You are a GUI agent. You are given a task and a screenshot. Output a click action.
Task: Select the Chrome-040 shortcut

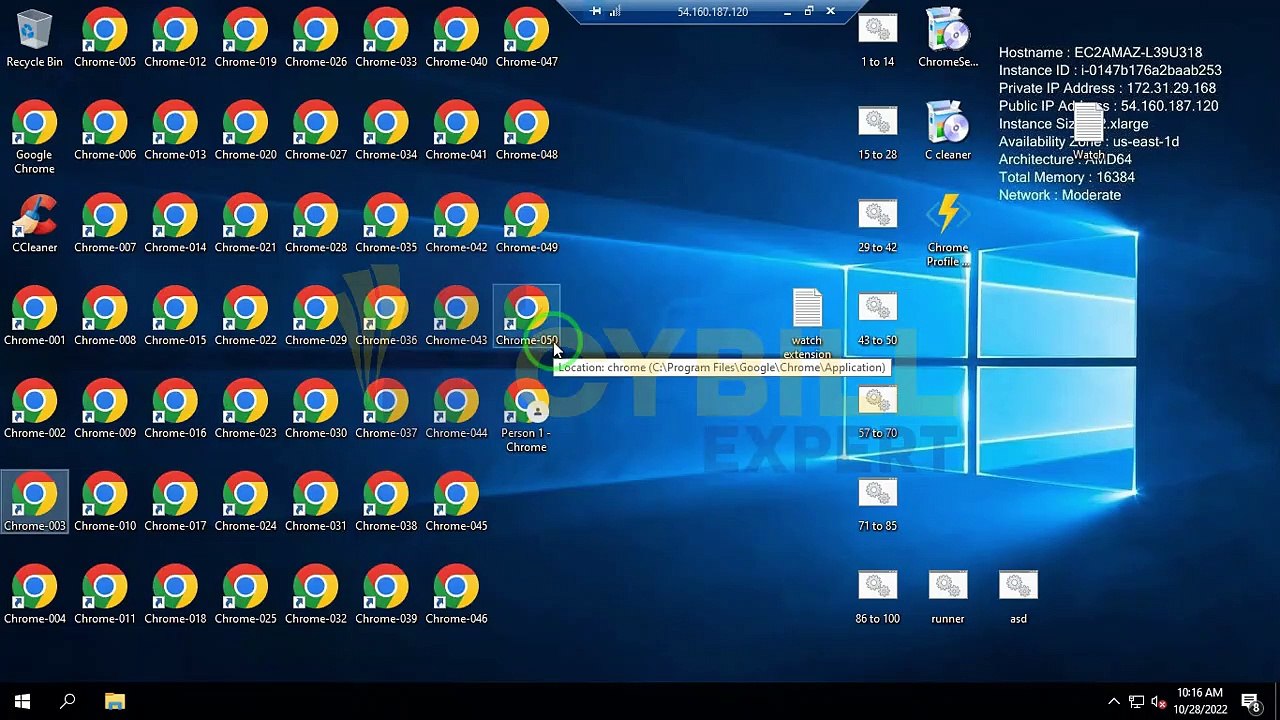456,40
